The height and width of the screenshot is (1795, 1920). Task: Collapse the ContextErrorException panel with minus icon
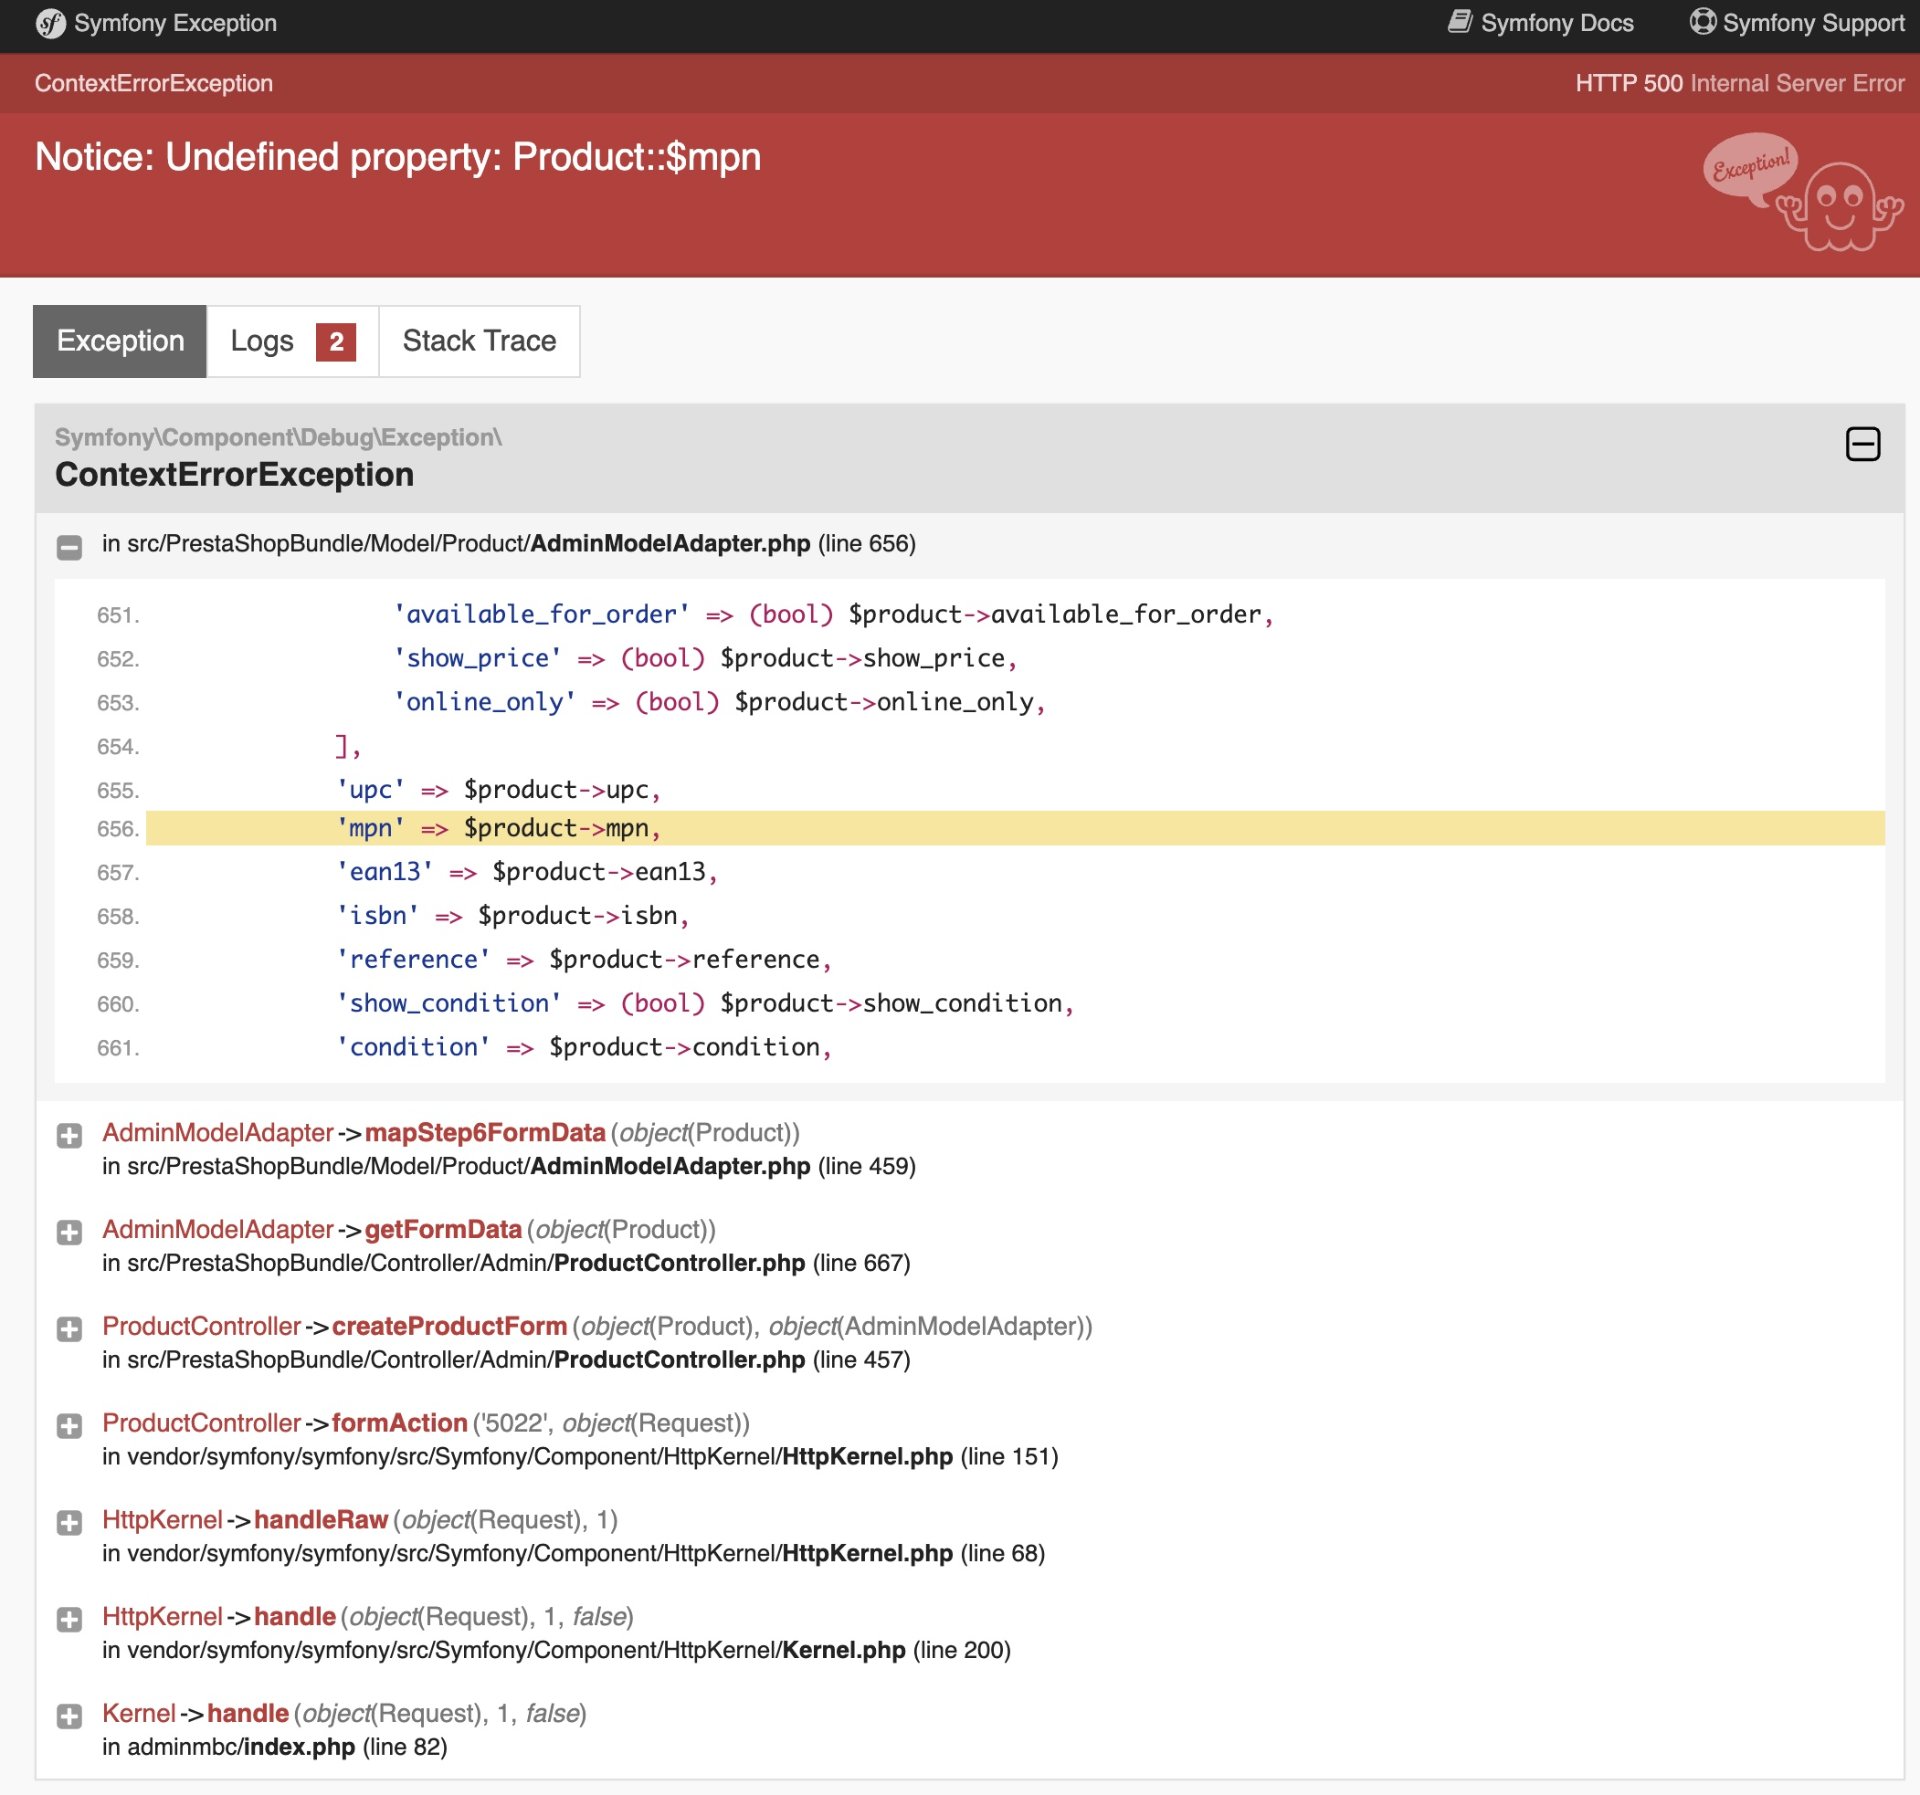pos(1862,444)
